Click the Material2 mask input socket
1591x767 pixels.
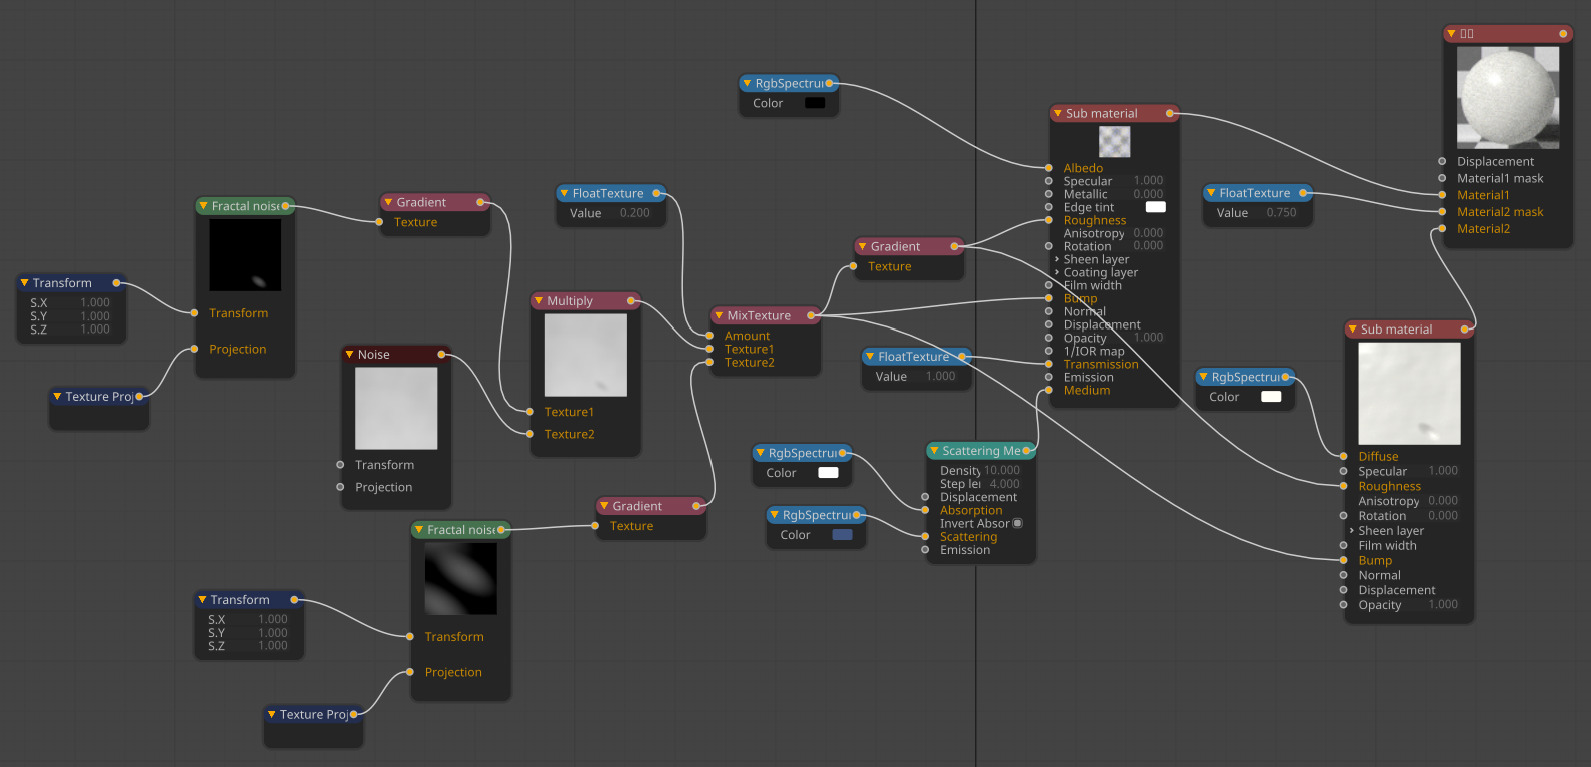coord(1442,212)
